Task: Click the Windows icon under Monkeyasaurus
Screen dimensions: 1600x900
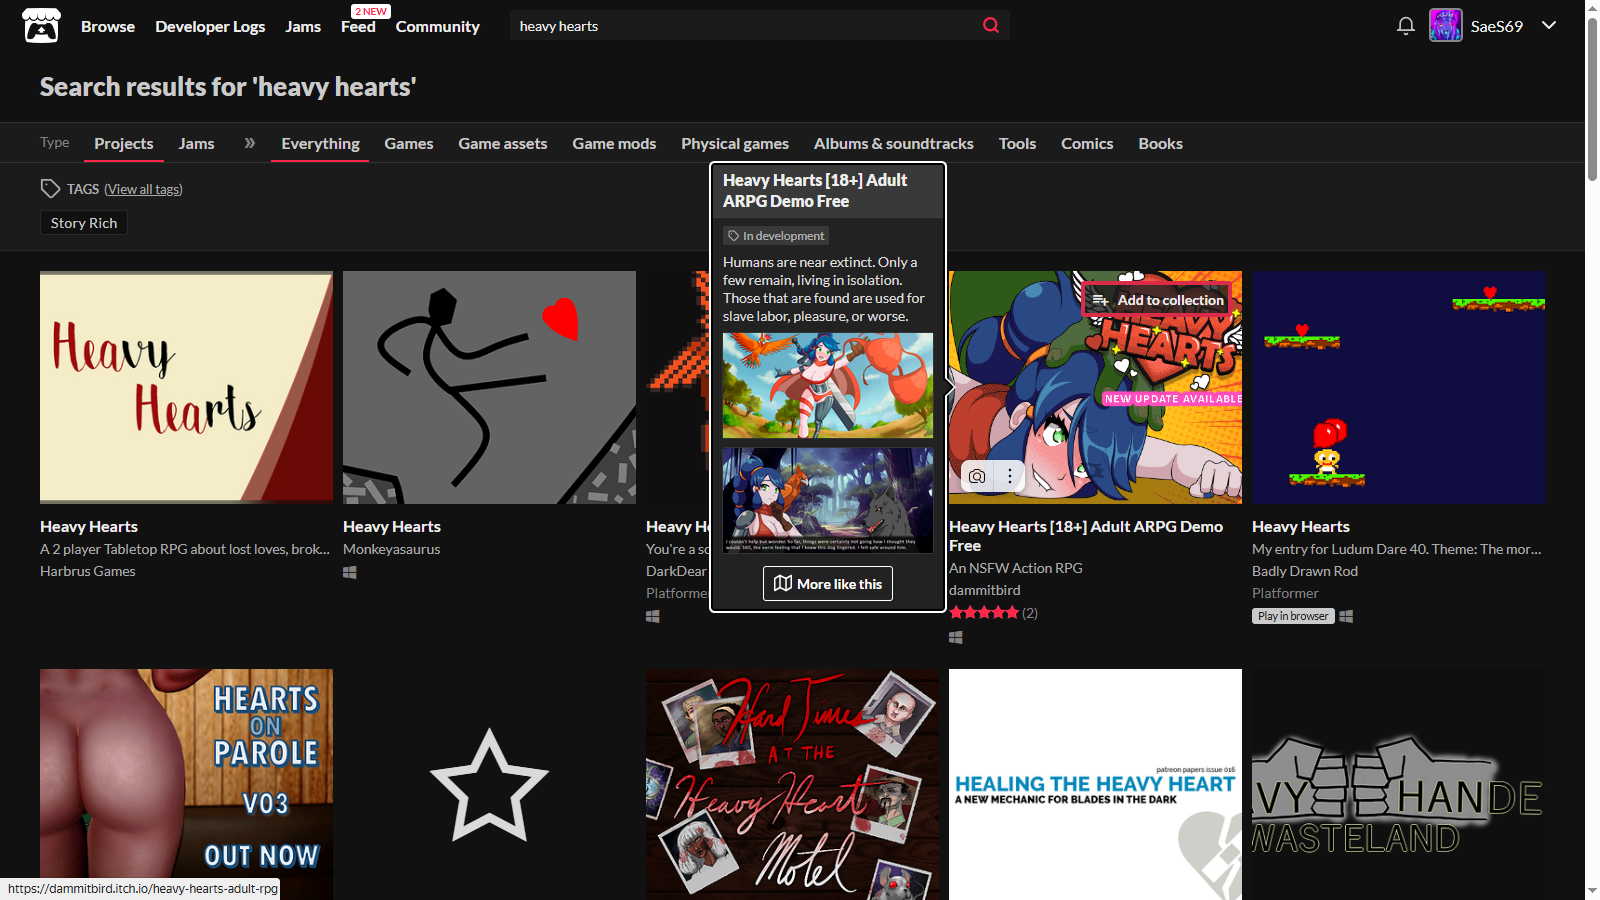Action: click(x=350, y=572)
